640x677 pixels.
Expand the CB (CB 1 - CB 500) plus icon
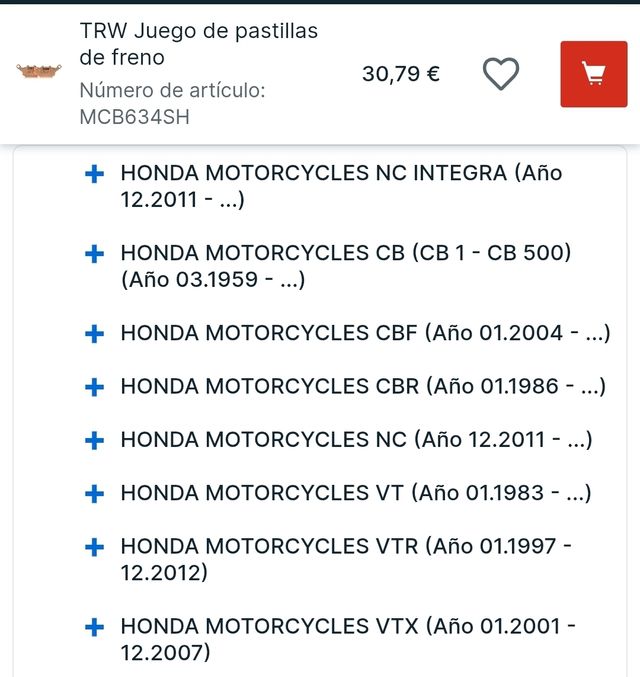coord(95,254)
